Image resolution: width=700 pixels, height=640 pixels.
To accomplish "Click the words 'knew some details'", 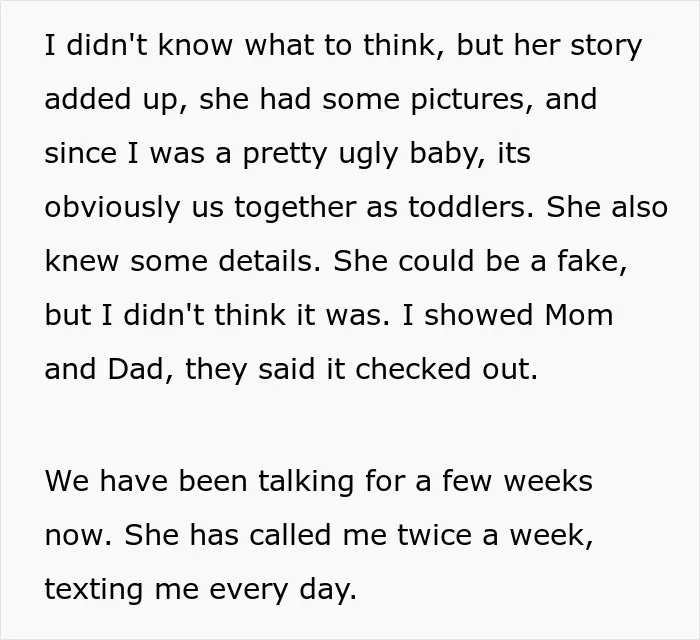I will (x=179, y=261).
